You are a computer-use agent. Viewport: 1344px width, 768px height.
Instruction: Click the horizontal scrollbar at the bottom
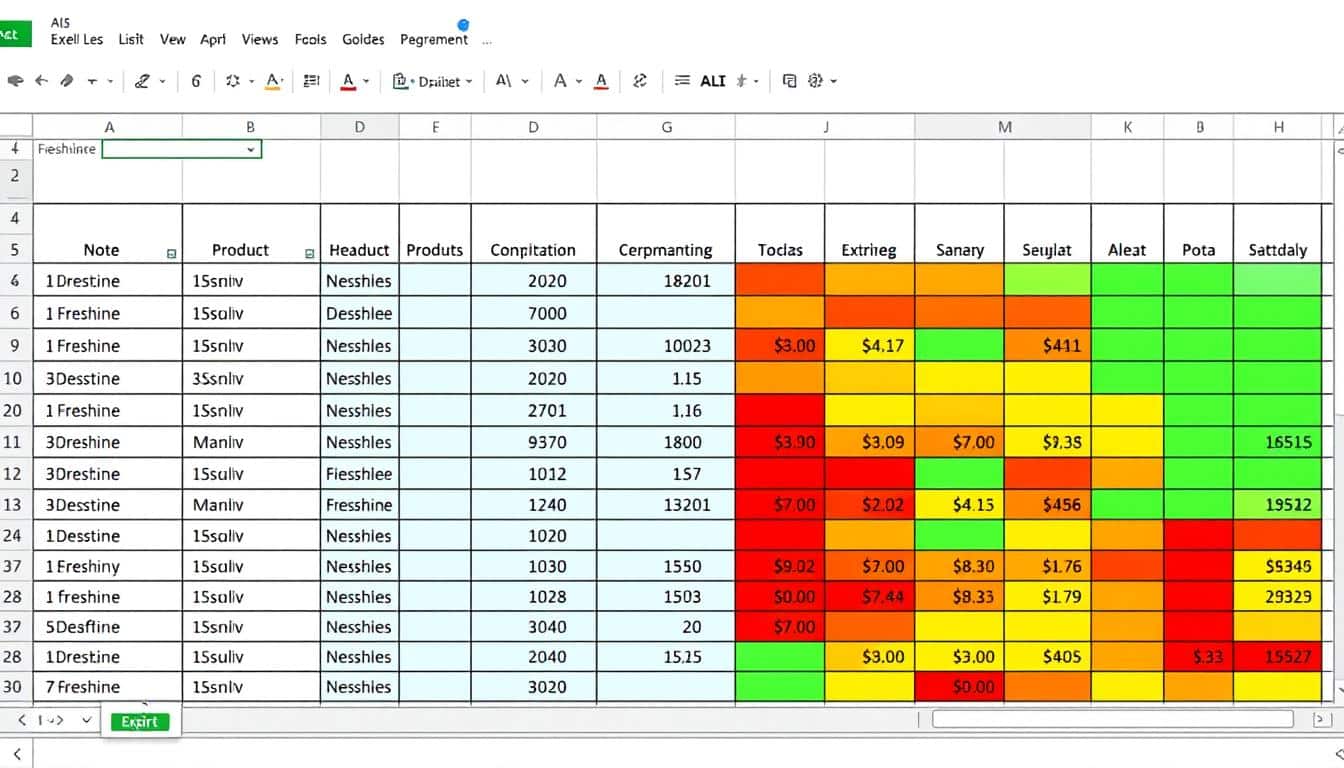pos(1112,719)
